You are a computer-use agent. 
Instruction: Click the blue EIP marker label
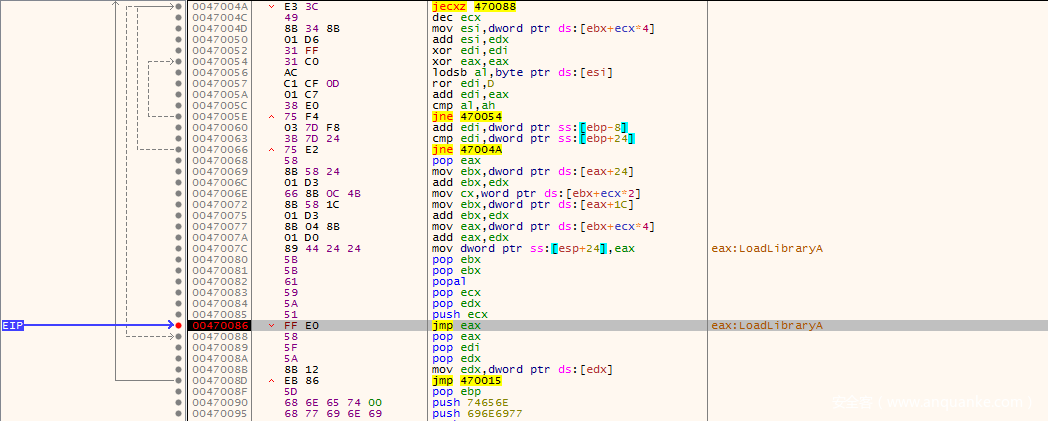click(x=13, y=326)
